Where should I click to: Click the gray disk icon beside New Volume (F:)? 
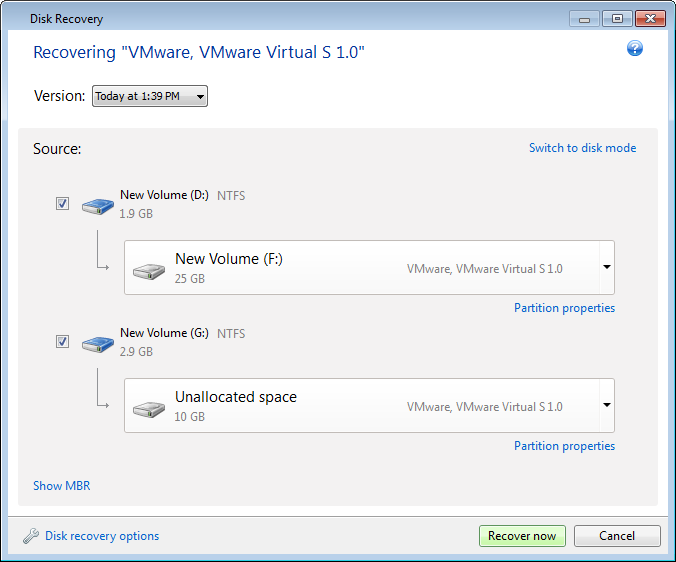(x=149, y=271)
